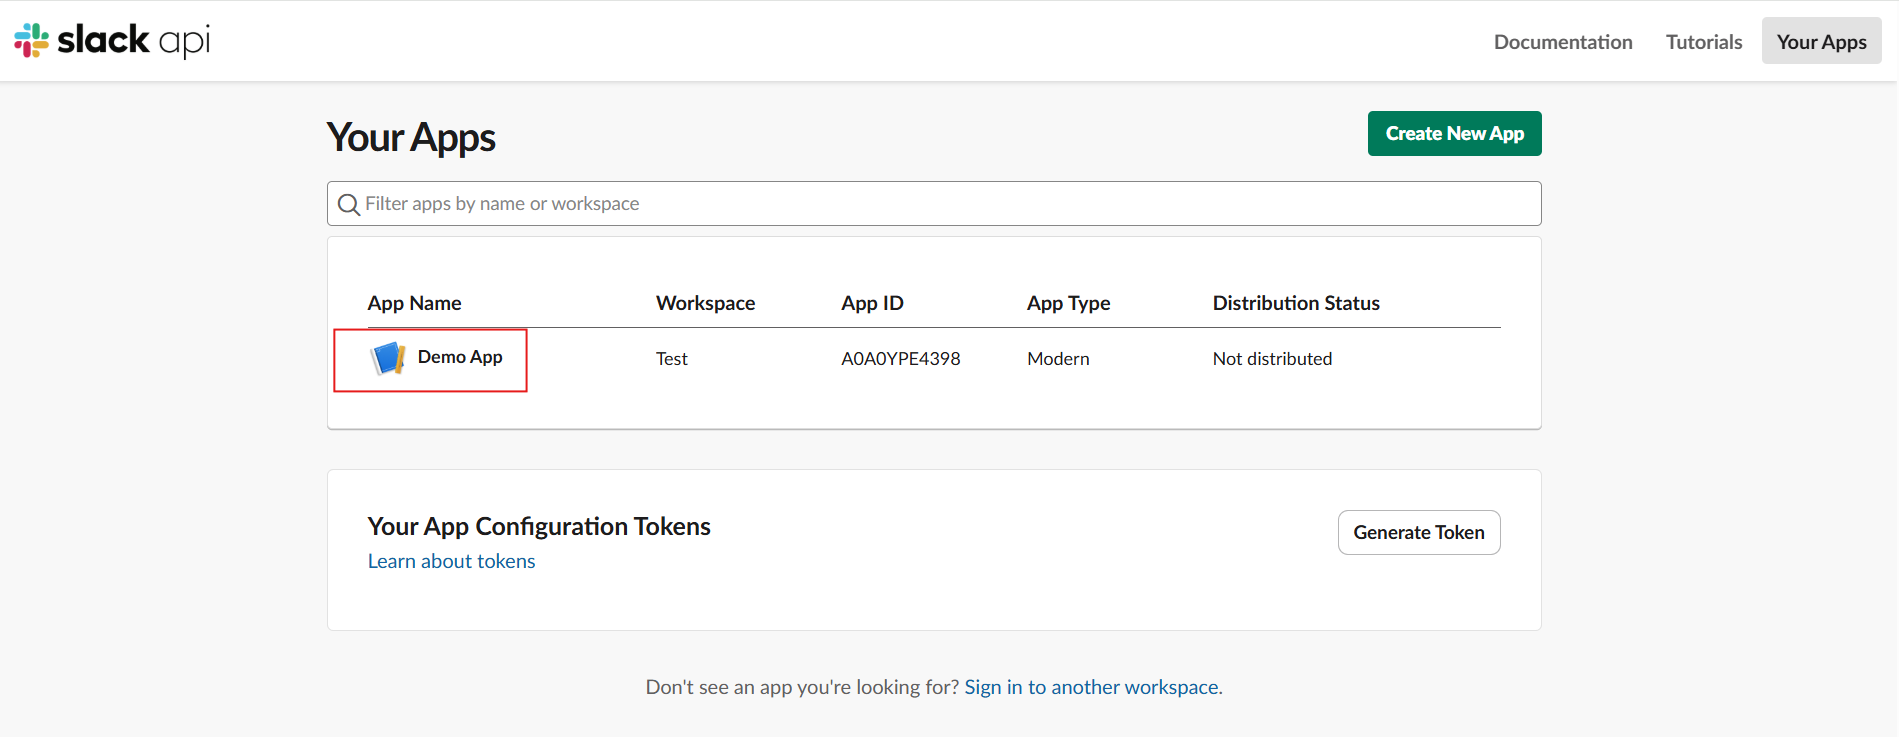This screenshot has height=737, width=1899.
Task: Select the Your Apps navigation tab
Action: tap(1821, 42)
